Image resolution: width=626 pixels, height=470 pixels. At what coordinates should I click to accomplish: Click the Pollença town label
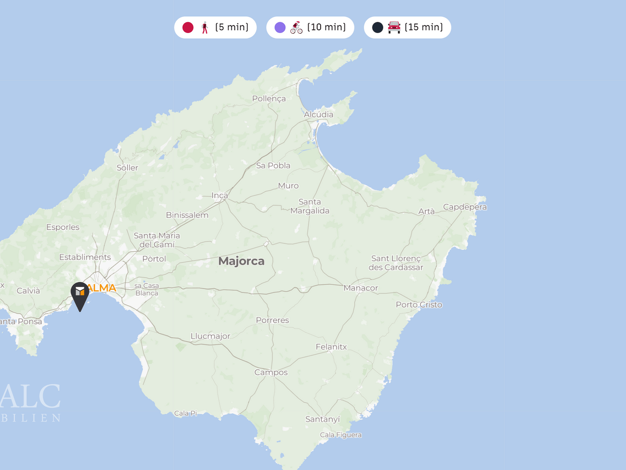coord(269,99)
